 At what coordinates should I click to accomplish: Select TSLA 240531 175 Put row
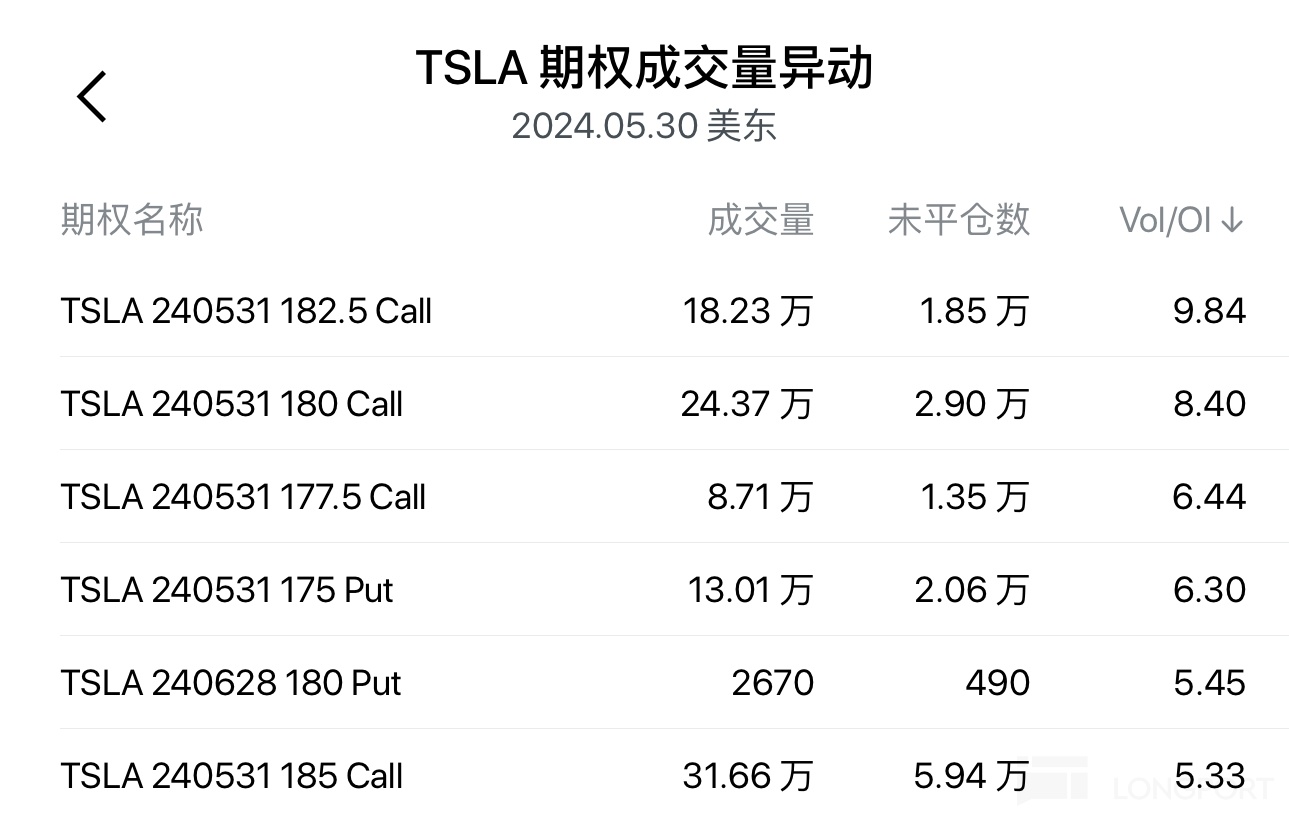coord(227,590)
